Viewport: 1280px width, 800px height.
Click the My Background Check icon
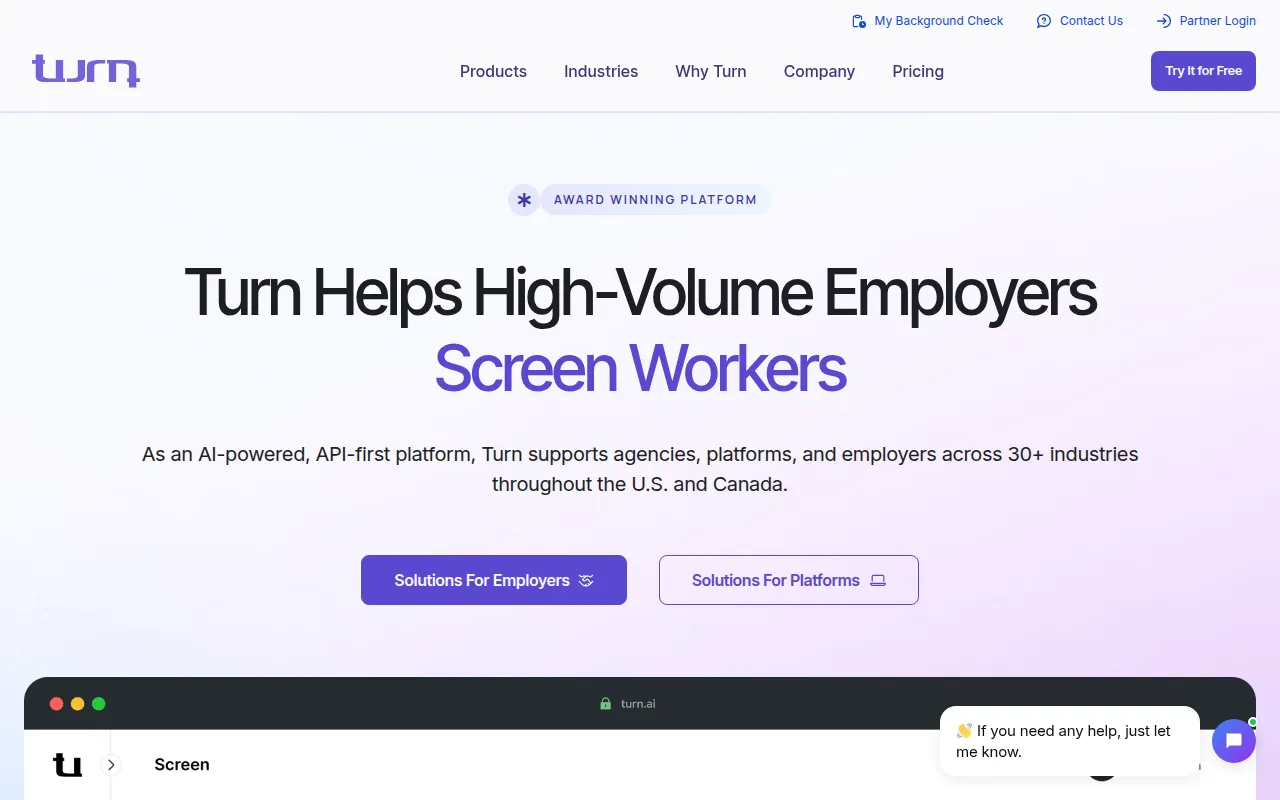[x=859, y=21]
